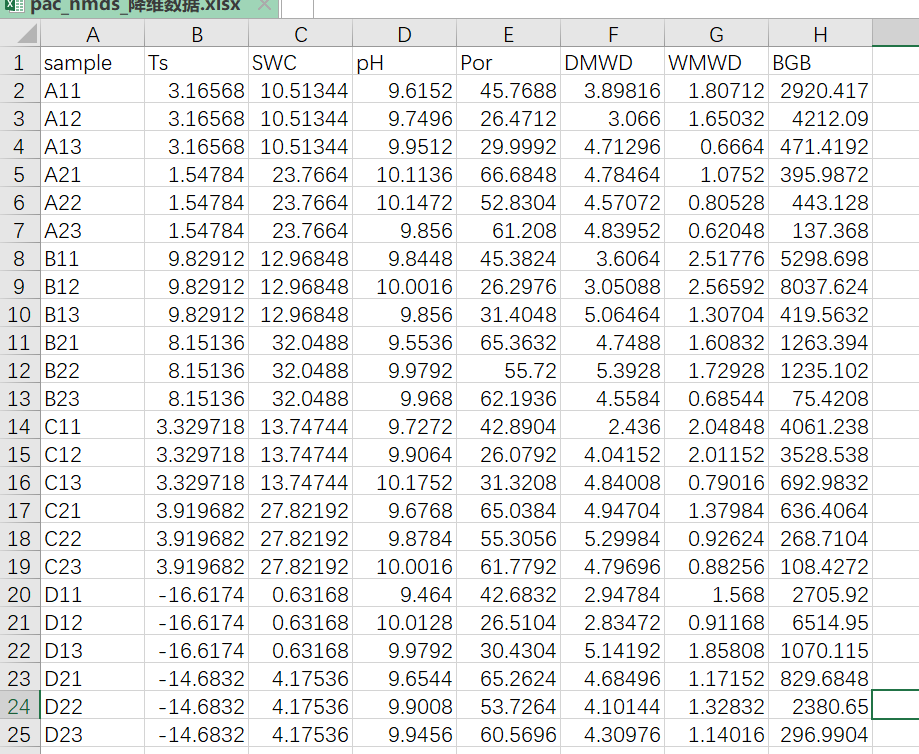Click DMWD value 5.3928
Viewport: 919px width, 754px height.
click(612, 370)
